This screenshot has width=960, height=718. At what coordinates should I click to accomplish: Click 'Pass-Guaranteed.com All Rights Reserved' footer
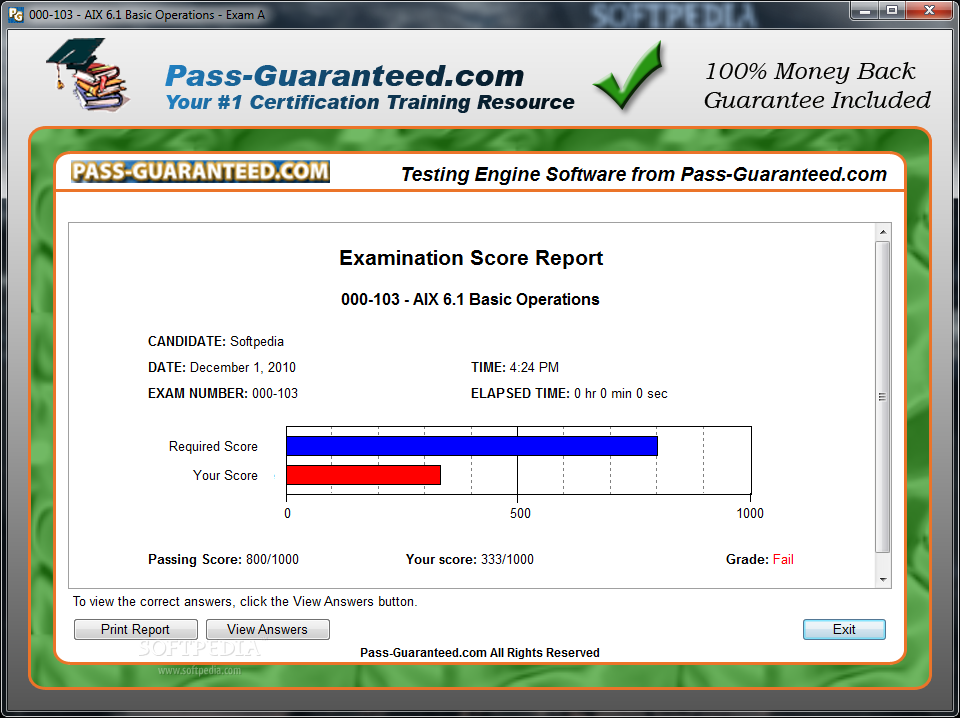click(479, 653)
